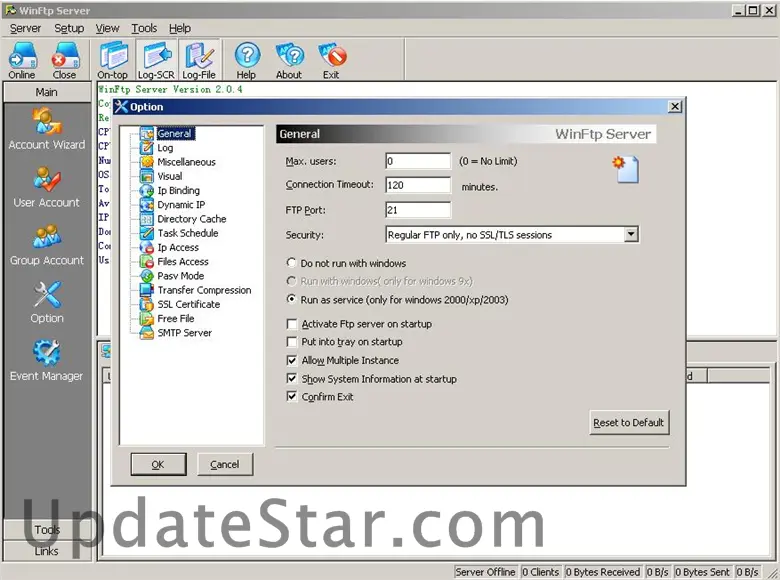This screenshot has width=780, height=580.
Task: Open the View menu
Action: coord(107,28)
